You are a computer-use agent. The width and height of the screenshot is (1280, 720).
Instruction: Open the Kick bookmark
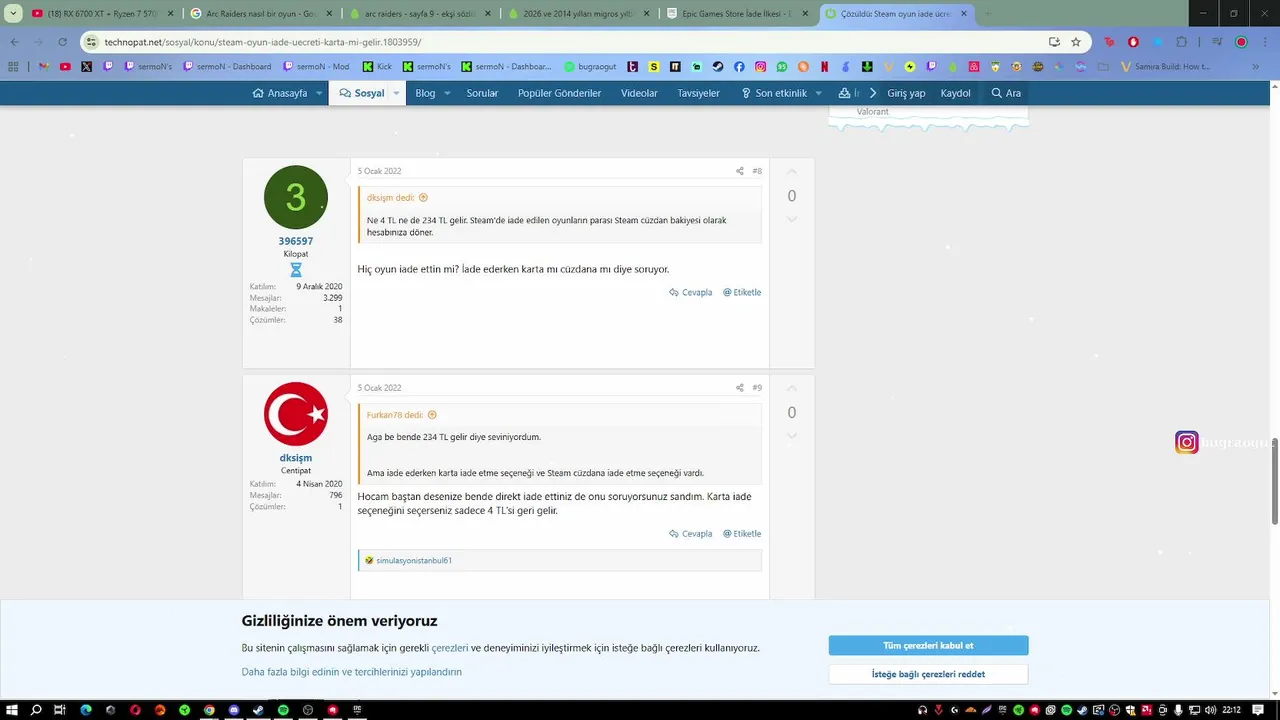377,67
